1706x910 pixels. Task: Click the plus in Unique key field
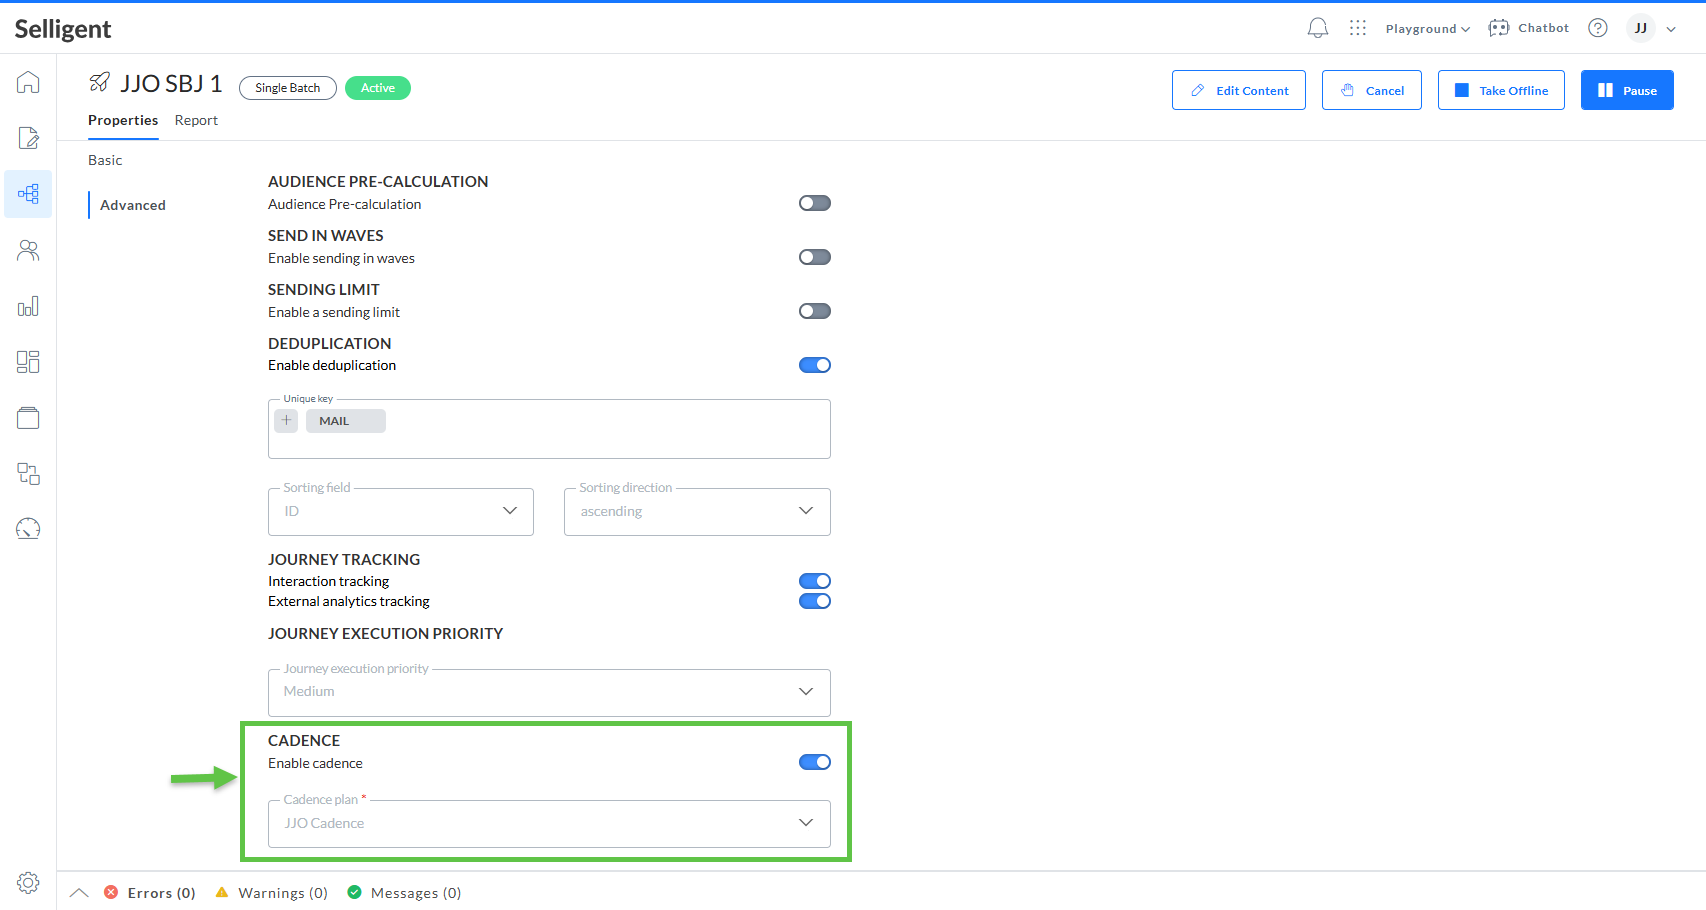click(x=287, y=421)
